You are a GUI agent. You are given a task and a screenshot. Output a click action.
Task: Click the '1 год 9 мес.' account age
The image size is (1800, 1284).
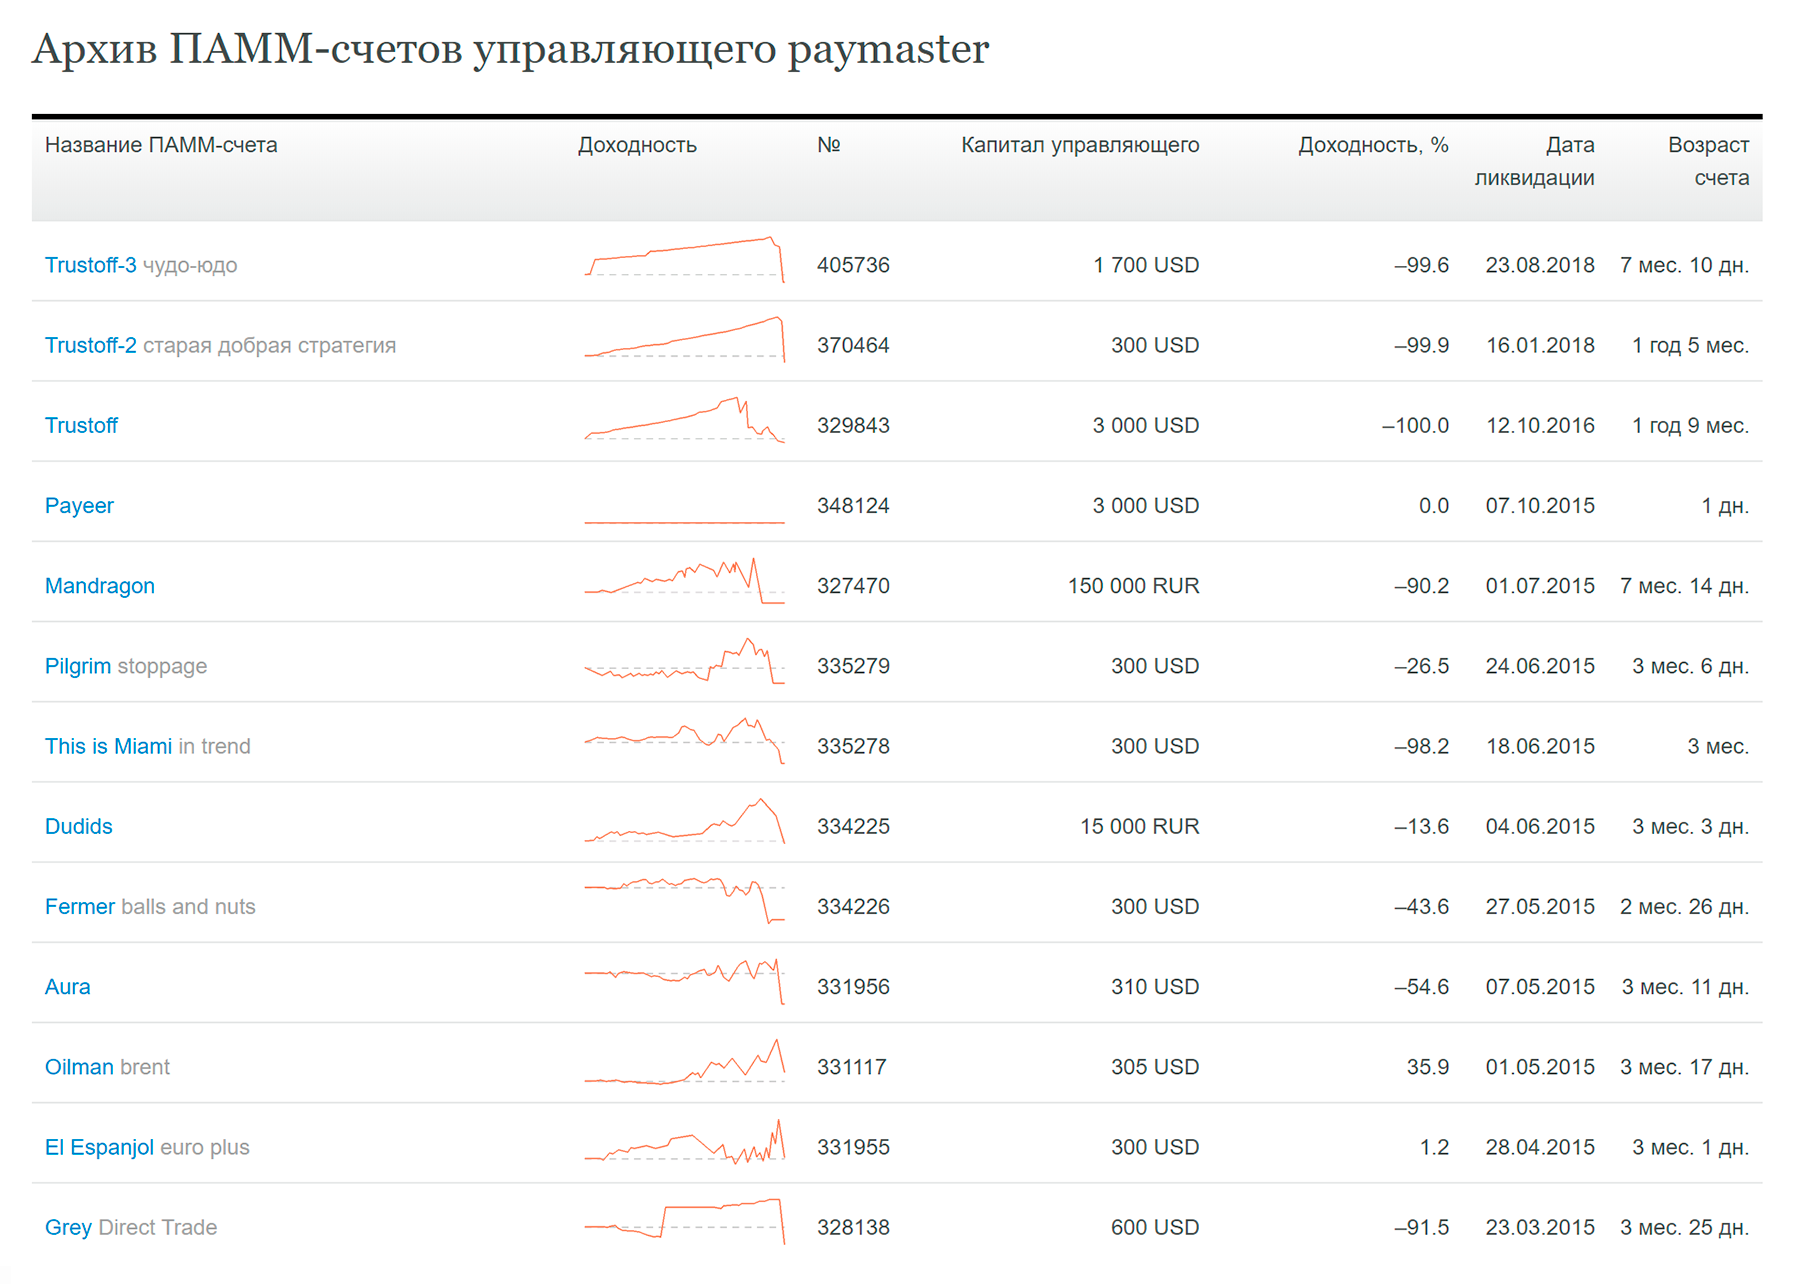click(x=1691, y=425)
